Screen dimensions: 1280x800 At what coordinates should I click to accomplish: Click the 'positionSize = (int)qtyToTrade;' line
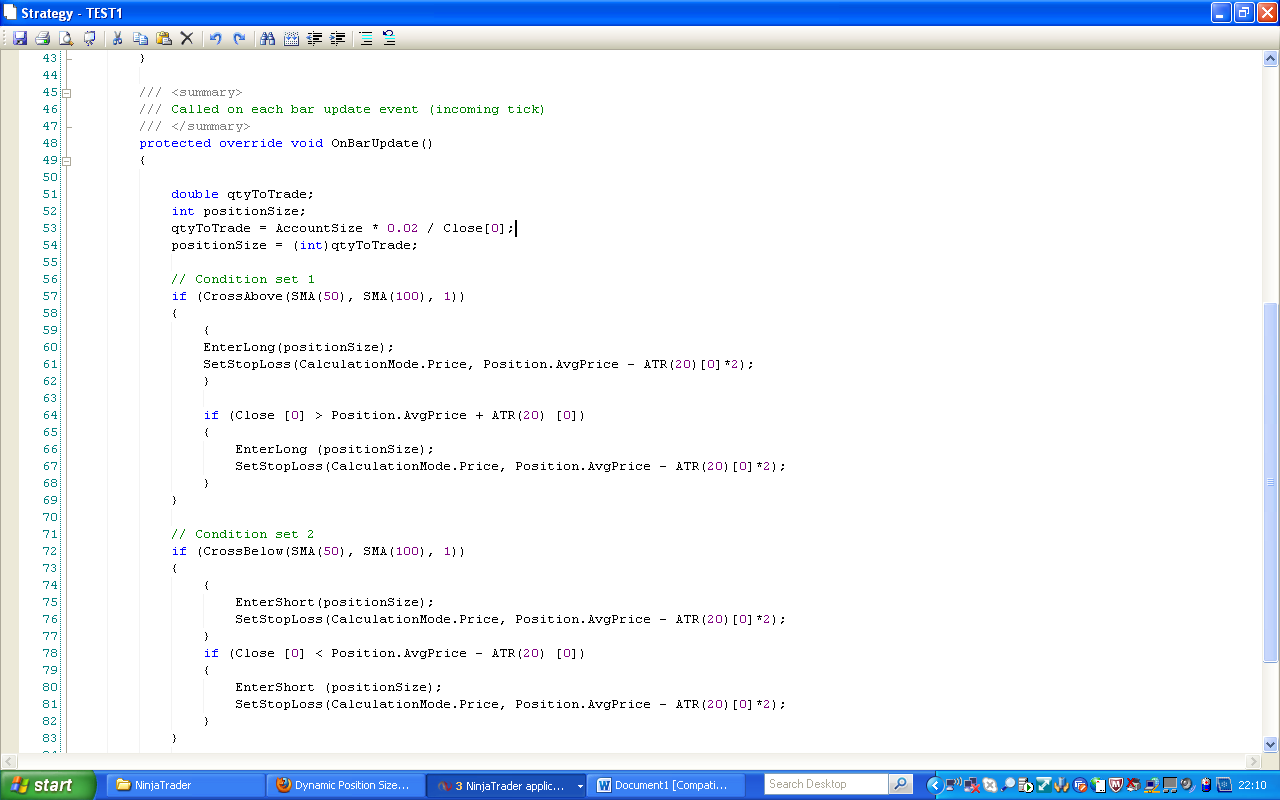295,245
